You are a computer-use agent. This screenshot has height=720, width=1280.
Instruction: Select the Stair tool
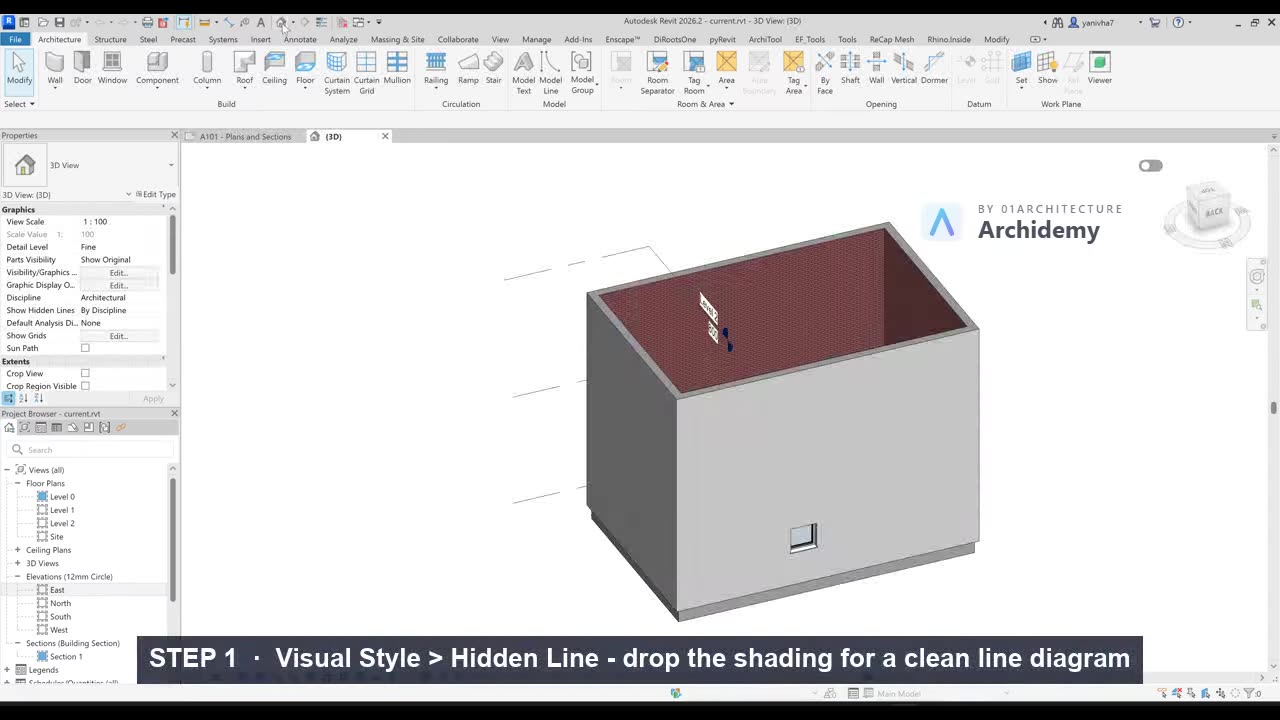click(493, 68)
